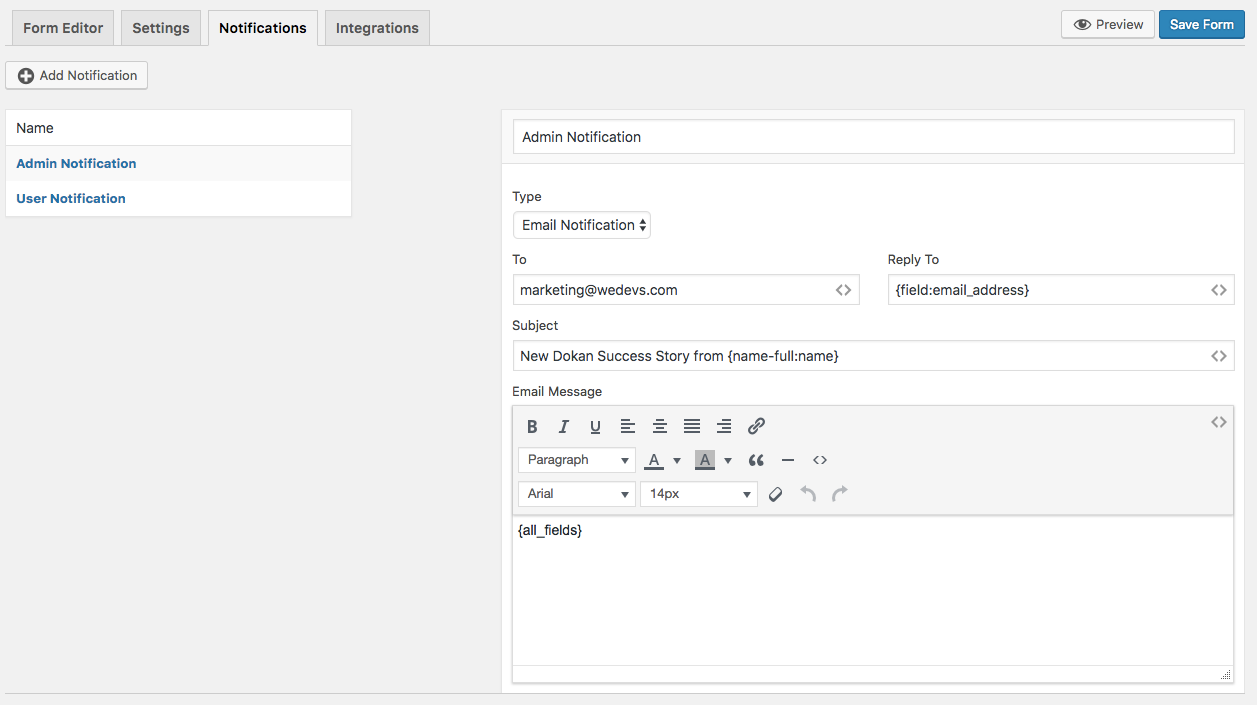Open merge tags for Subject field

(x=1218, y=356)
